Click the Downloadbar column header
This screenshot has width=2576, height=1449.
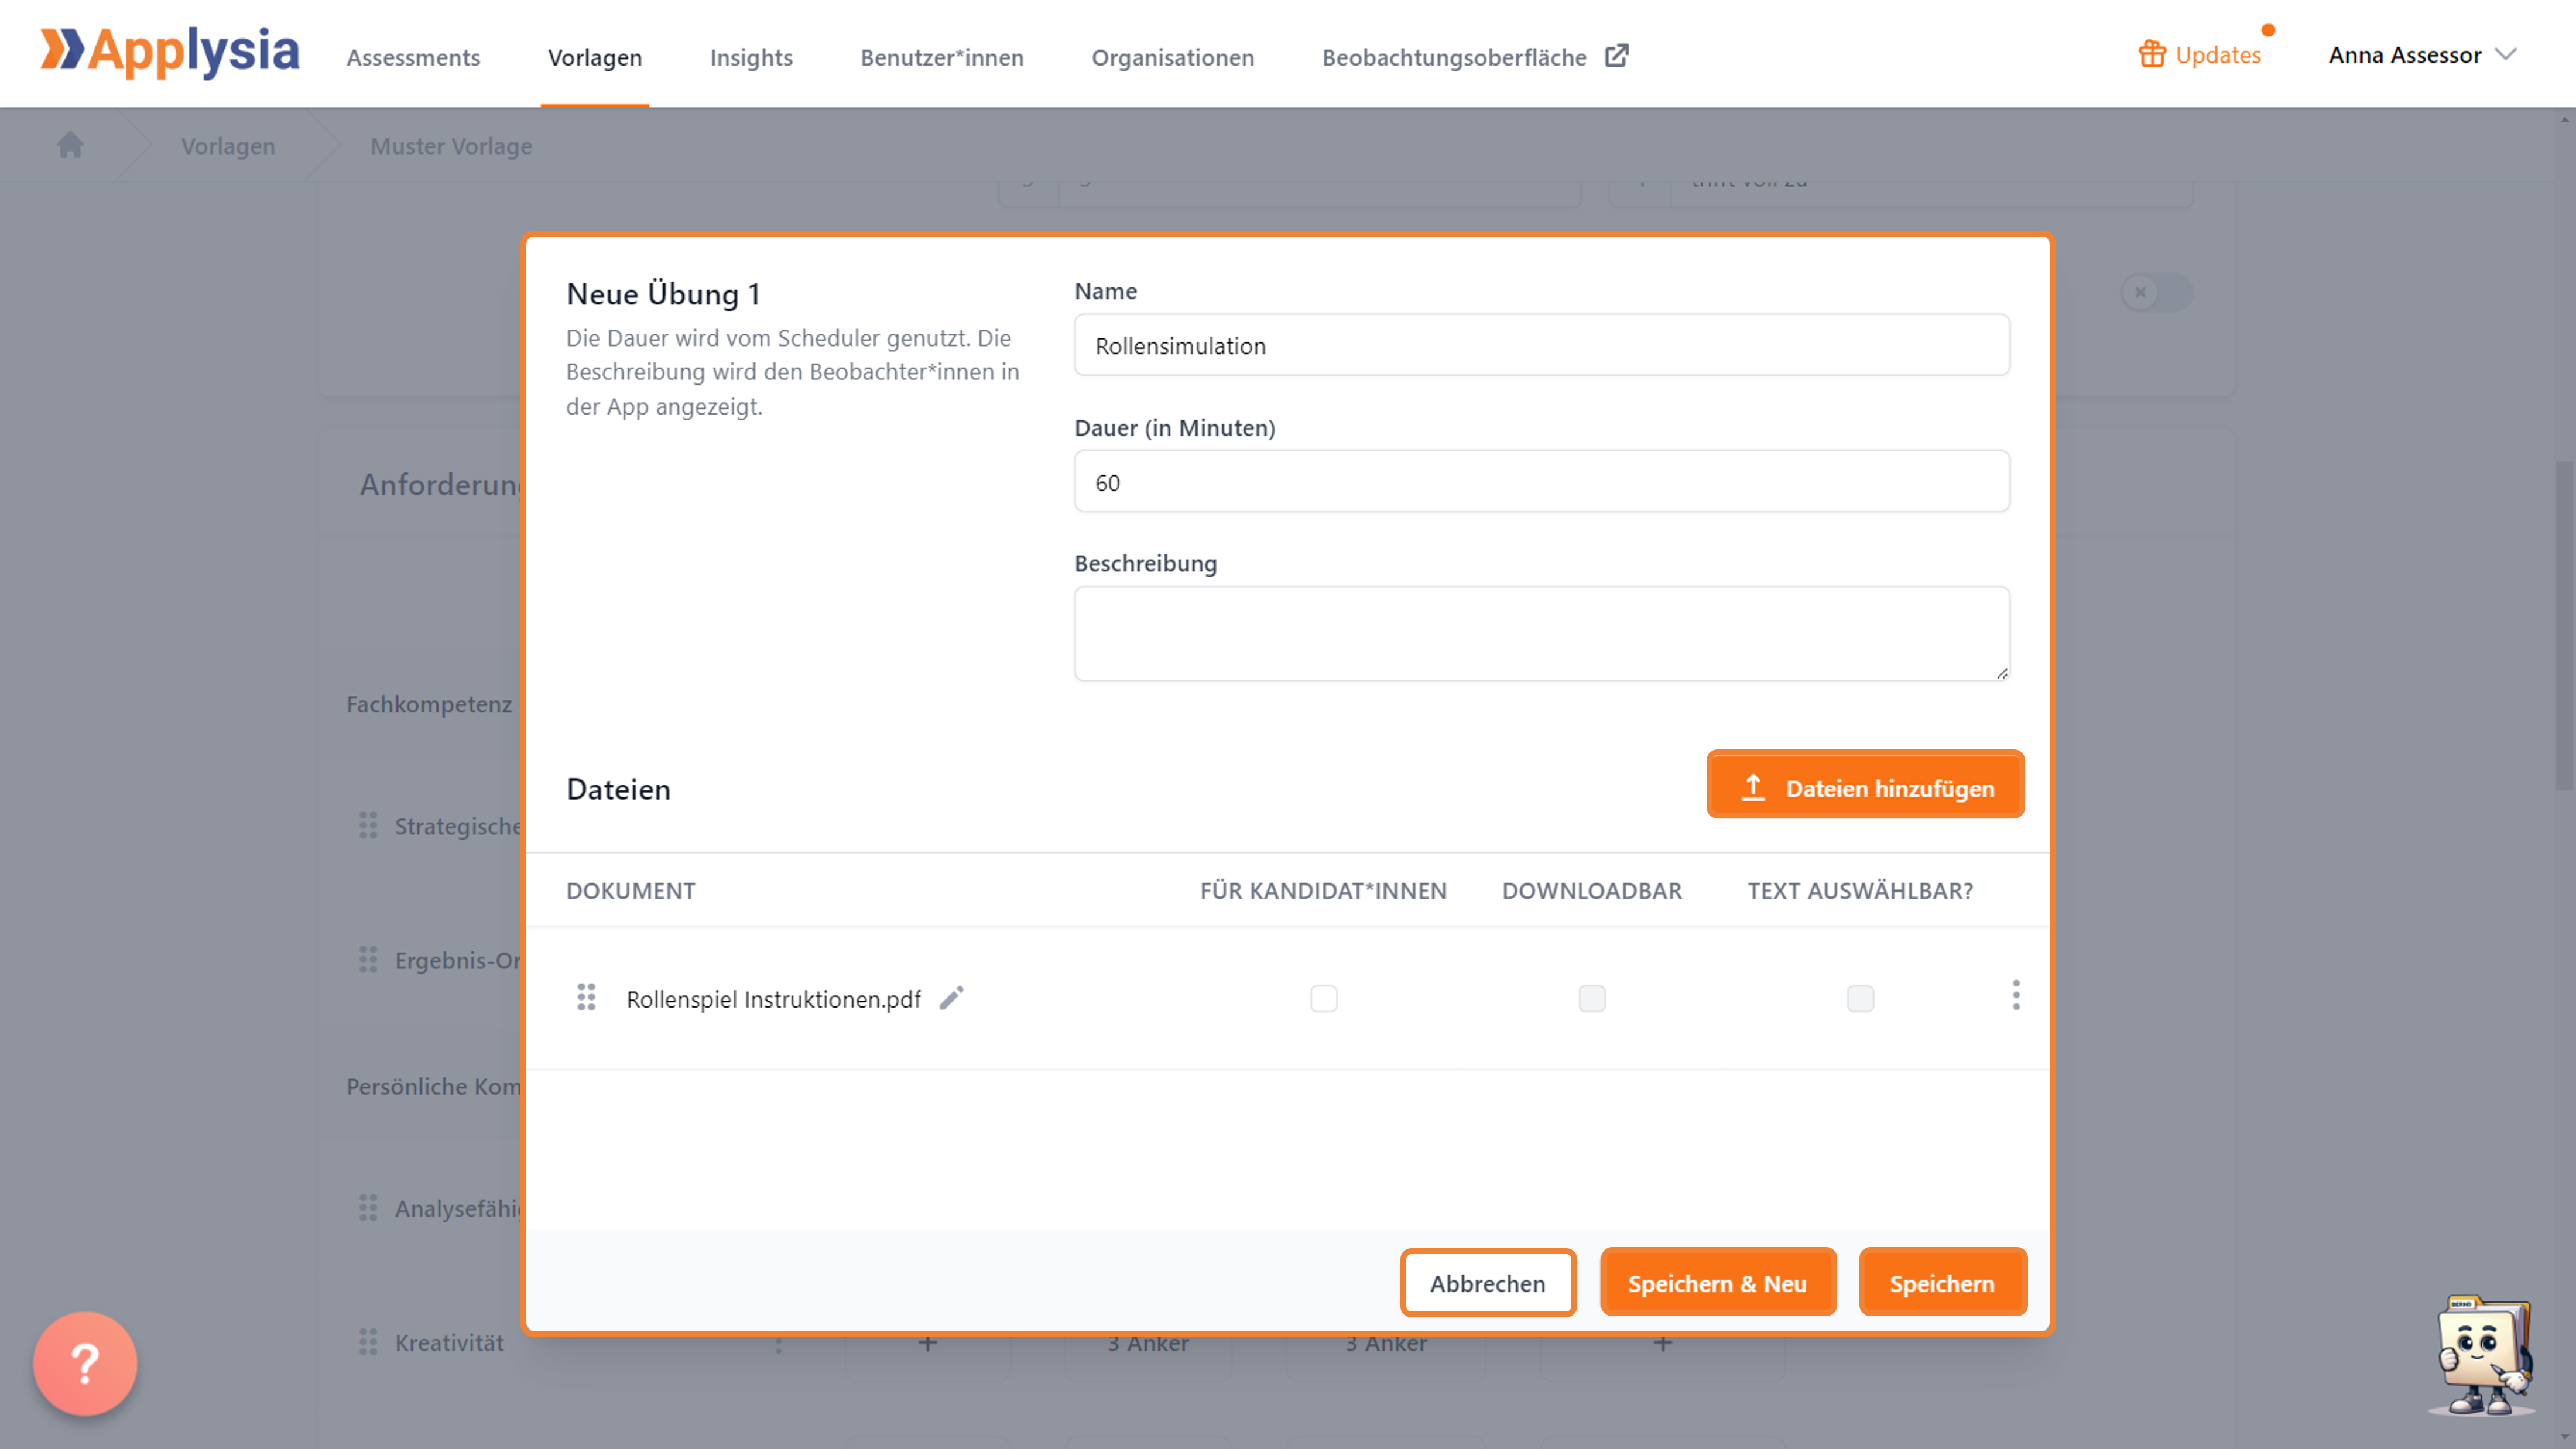tap(1591, 890)
